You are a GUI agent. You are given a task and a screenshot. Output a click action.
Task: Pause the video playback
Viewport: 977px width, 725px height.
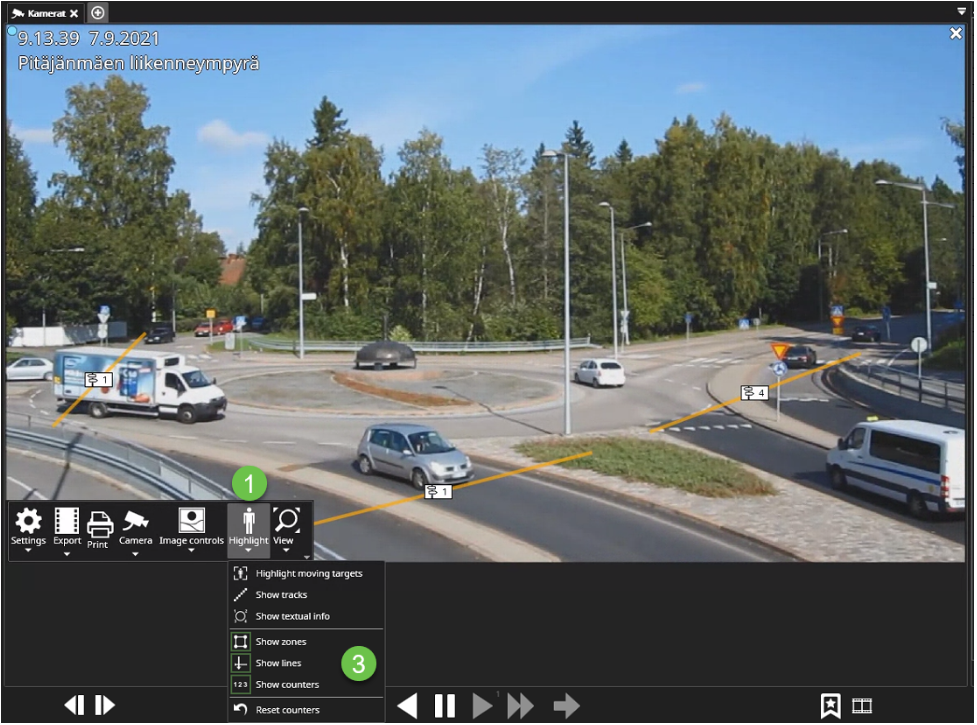[445, 706]
